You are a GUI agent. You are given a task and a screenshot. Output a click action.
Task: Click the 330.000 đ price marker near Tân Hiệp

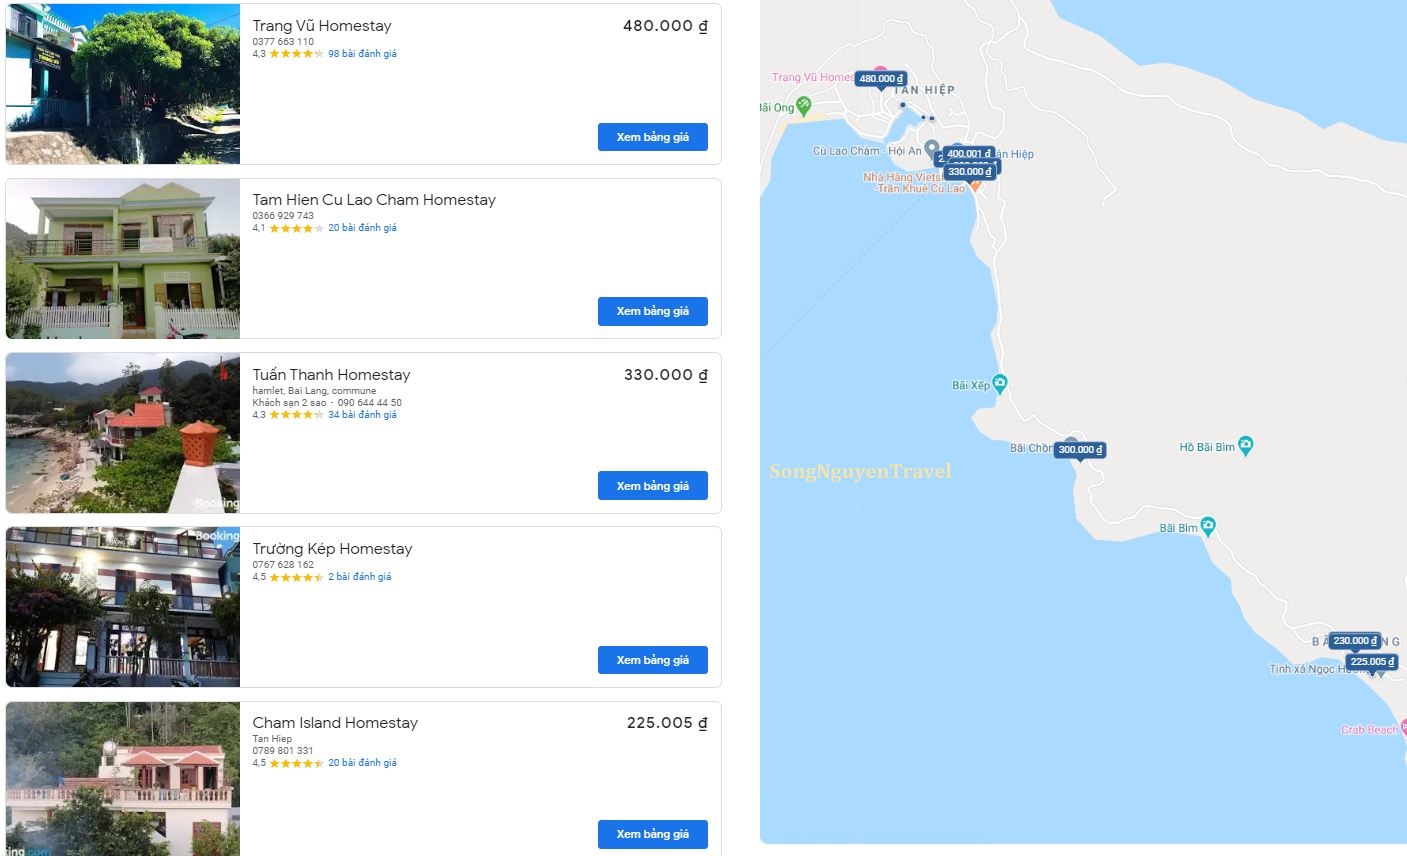pos(968,171)
